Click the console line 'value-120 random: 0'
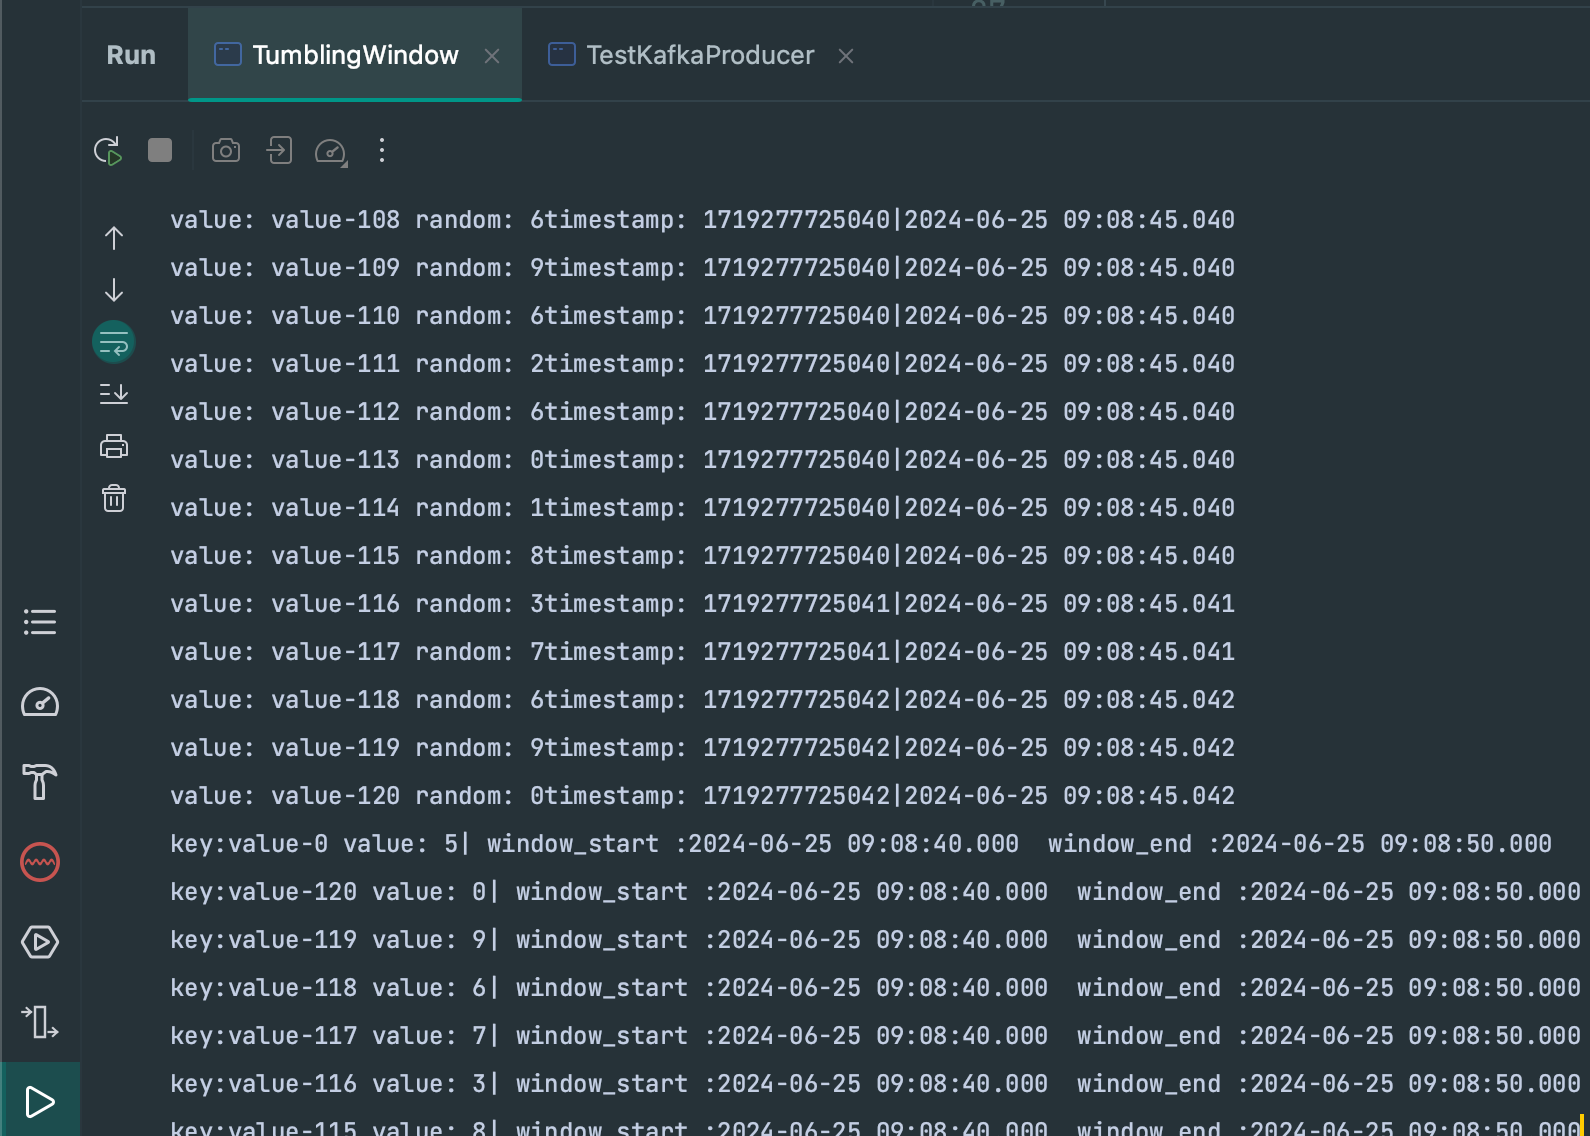The width and height of the screenshot is (1590, 1136). 702,795
